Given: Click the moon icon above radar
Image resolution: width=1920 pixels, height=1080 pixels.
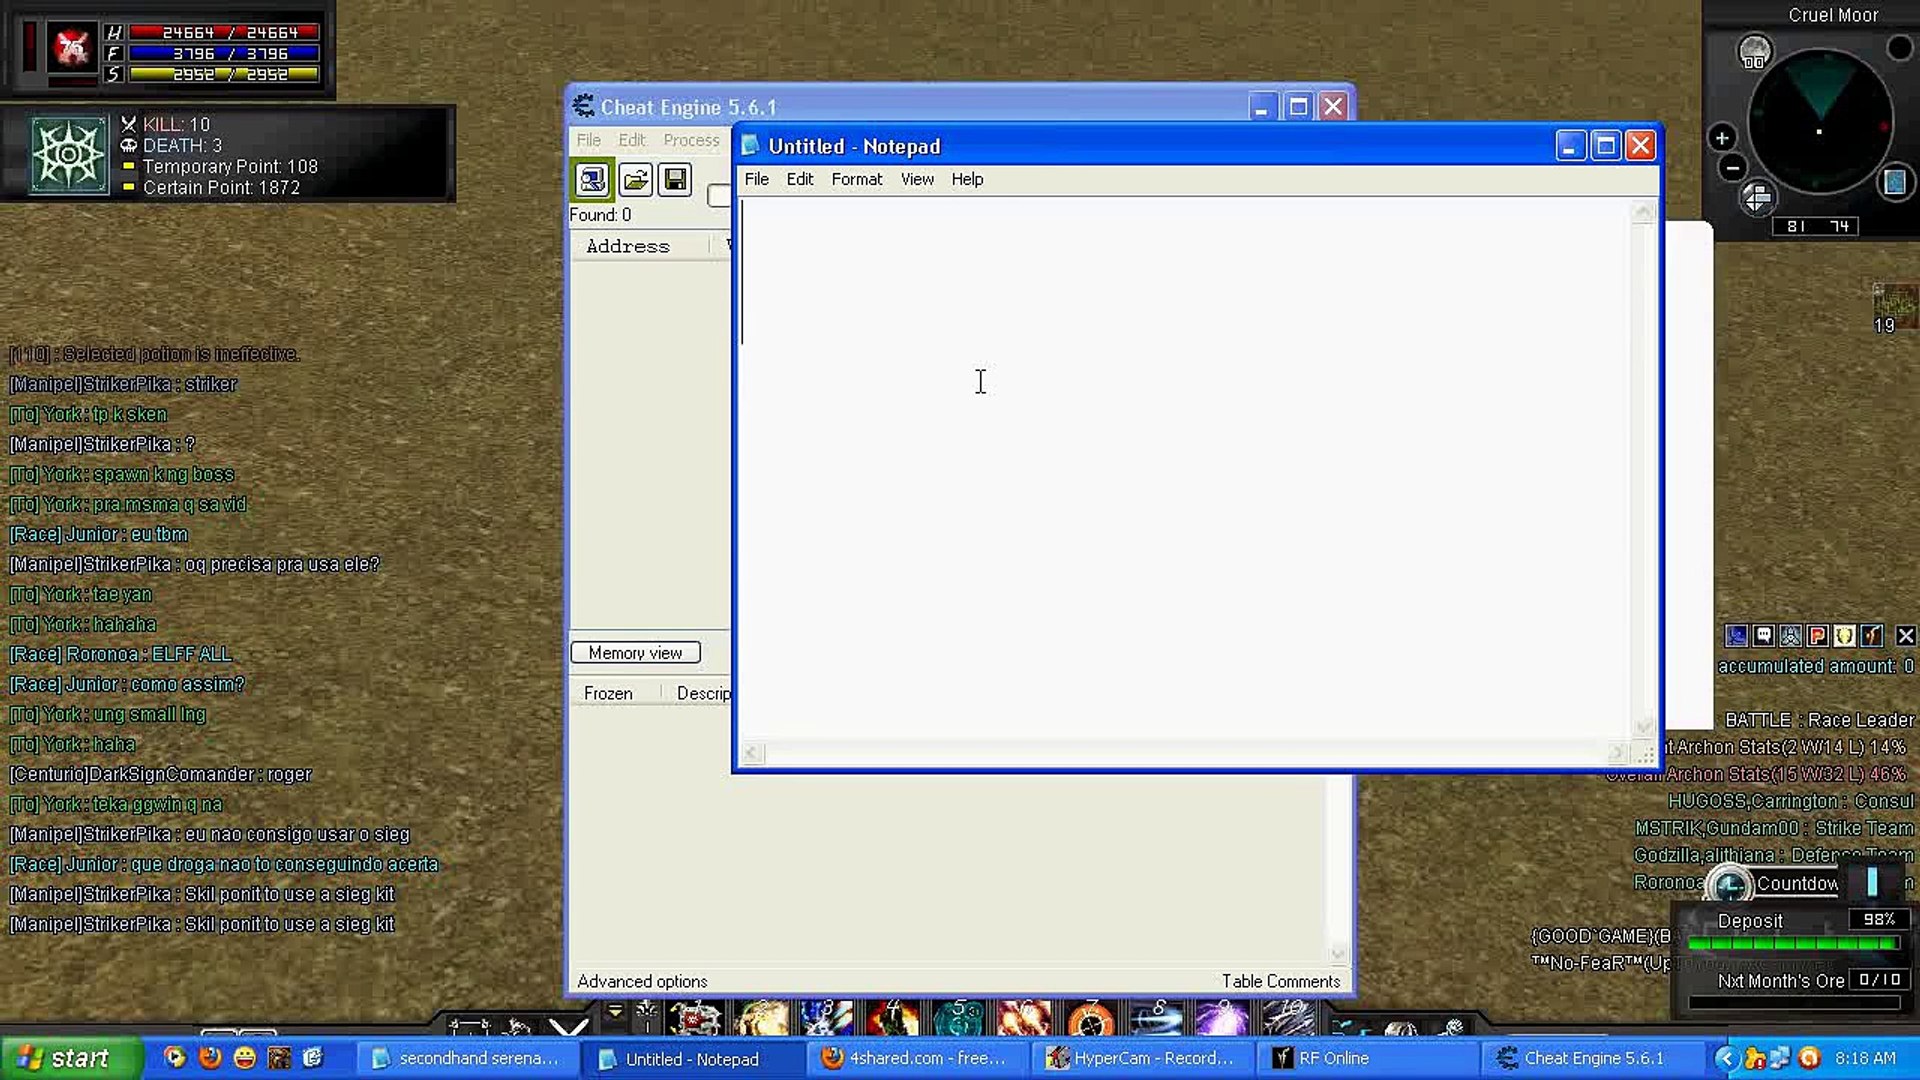Looking at the screenshot, I should [x=1754, y=50].
